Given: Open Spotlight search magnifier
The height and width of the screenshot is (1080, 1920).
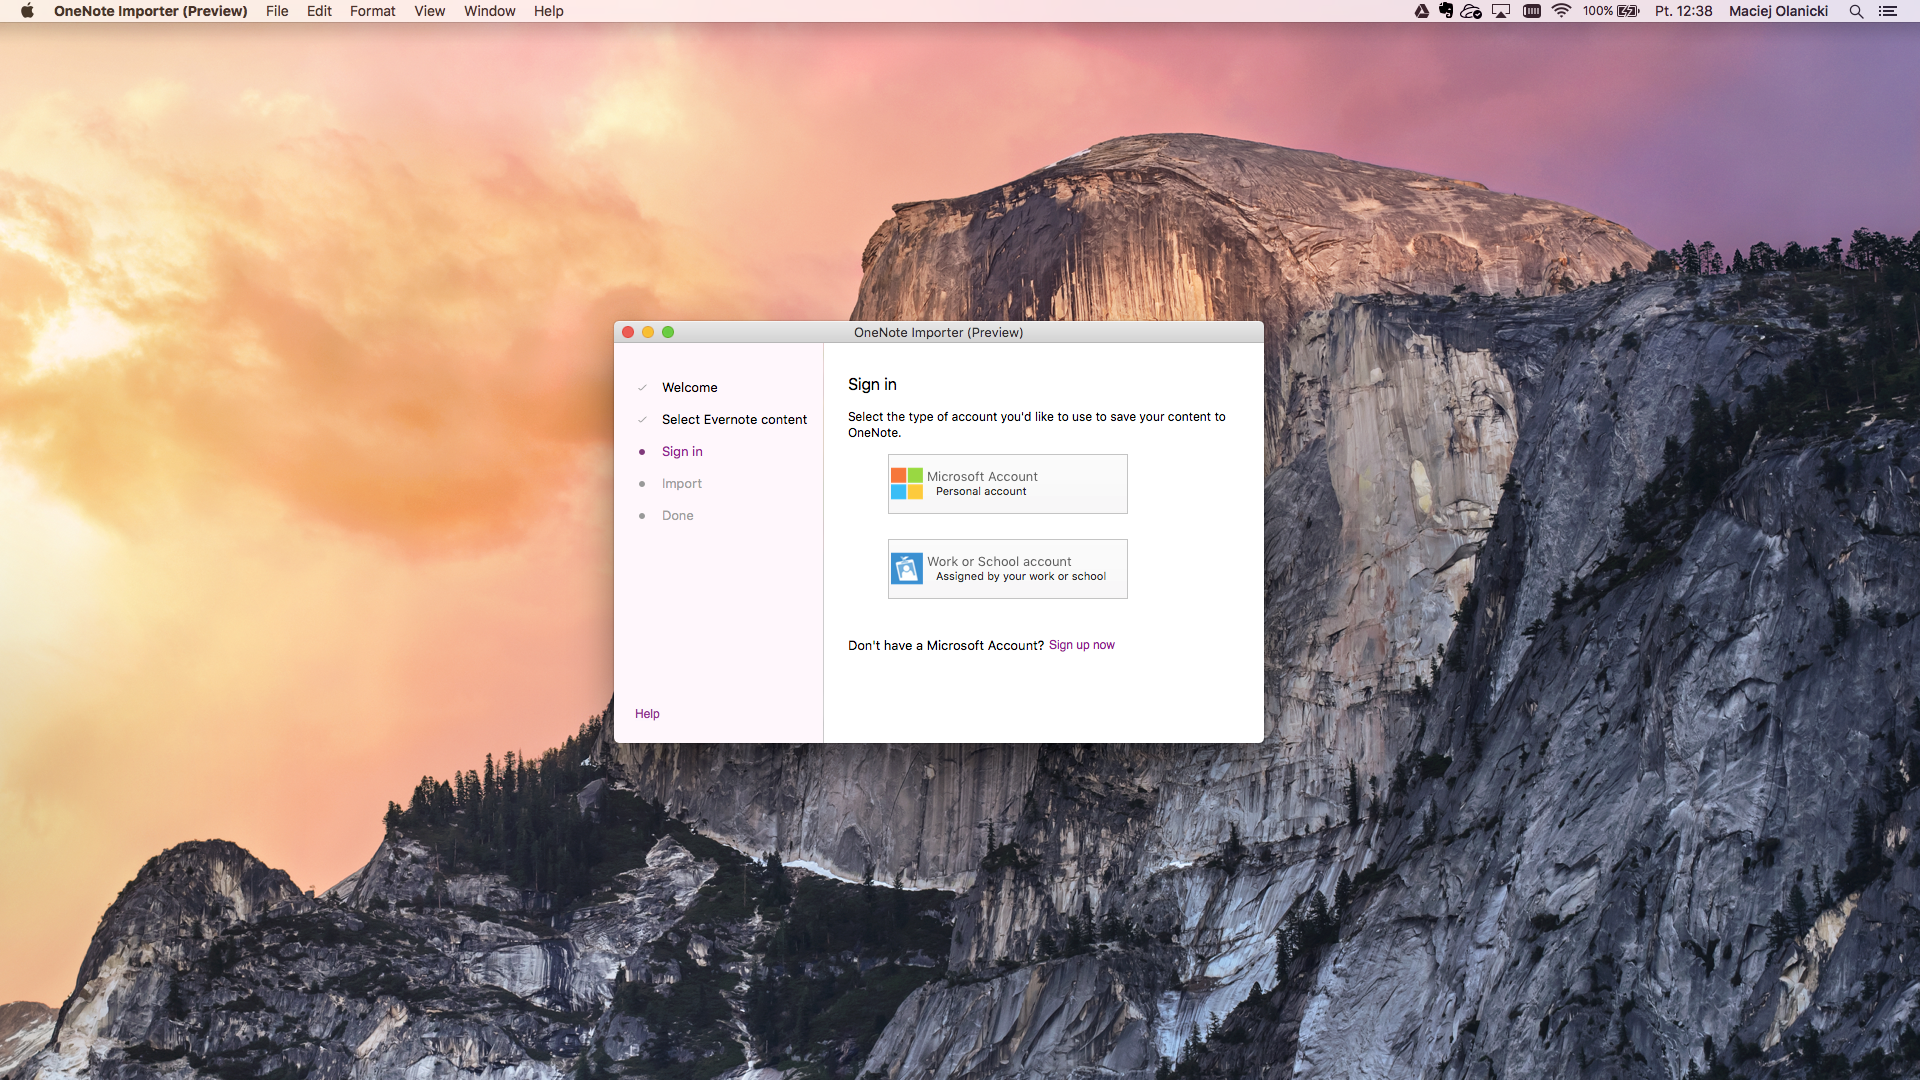Looking at the screenshot, I should coord(1856,11).
